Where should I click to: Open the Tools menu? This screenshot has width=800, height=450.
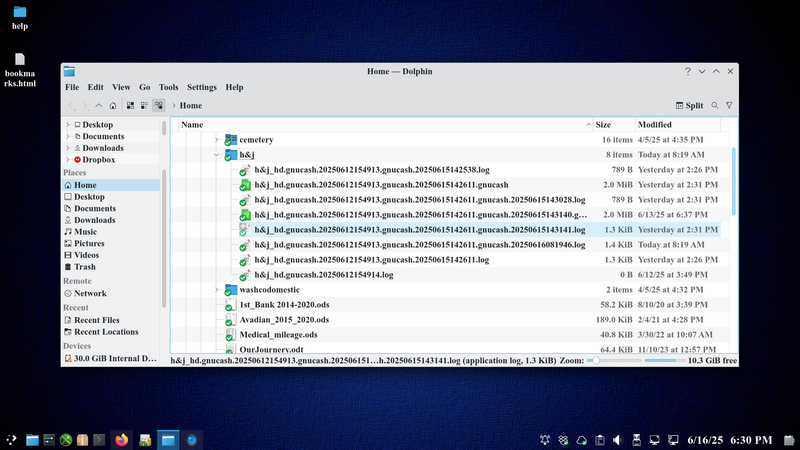[x=168, y=87]
